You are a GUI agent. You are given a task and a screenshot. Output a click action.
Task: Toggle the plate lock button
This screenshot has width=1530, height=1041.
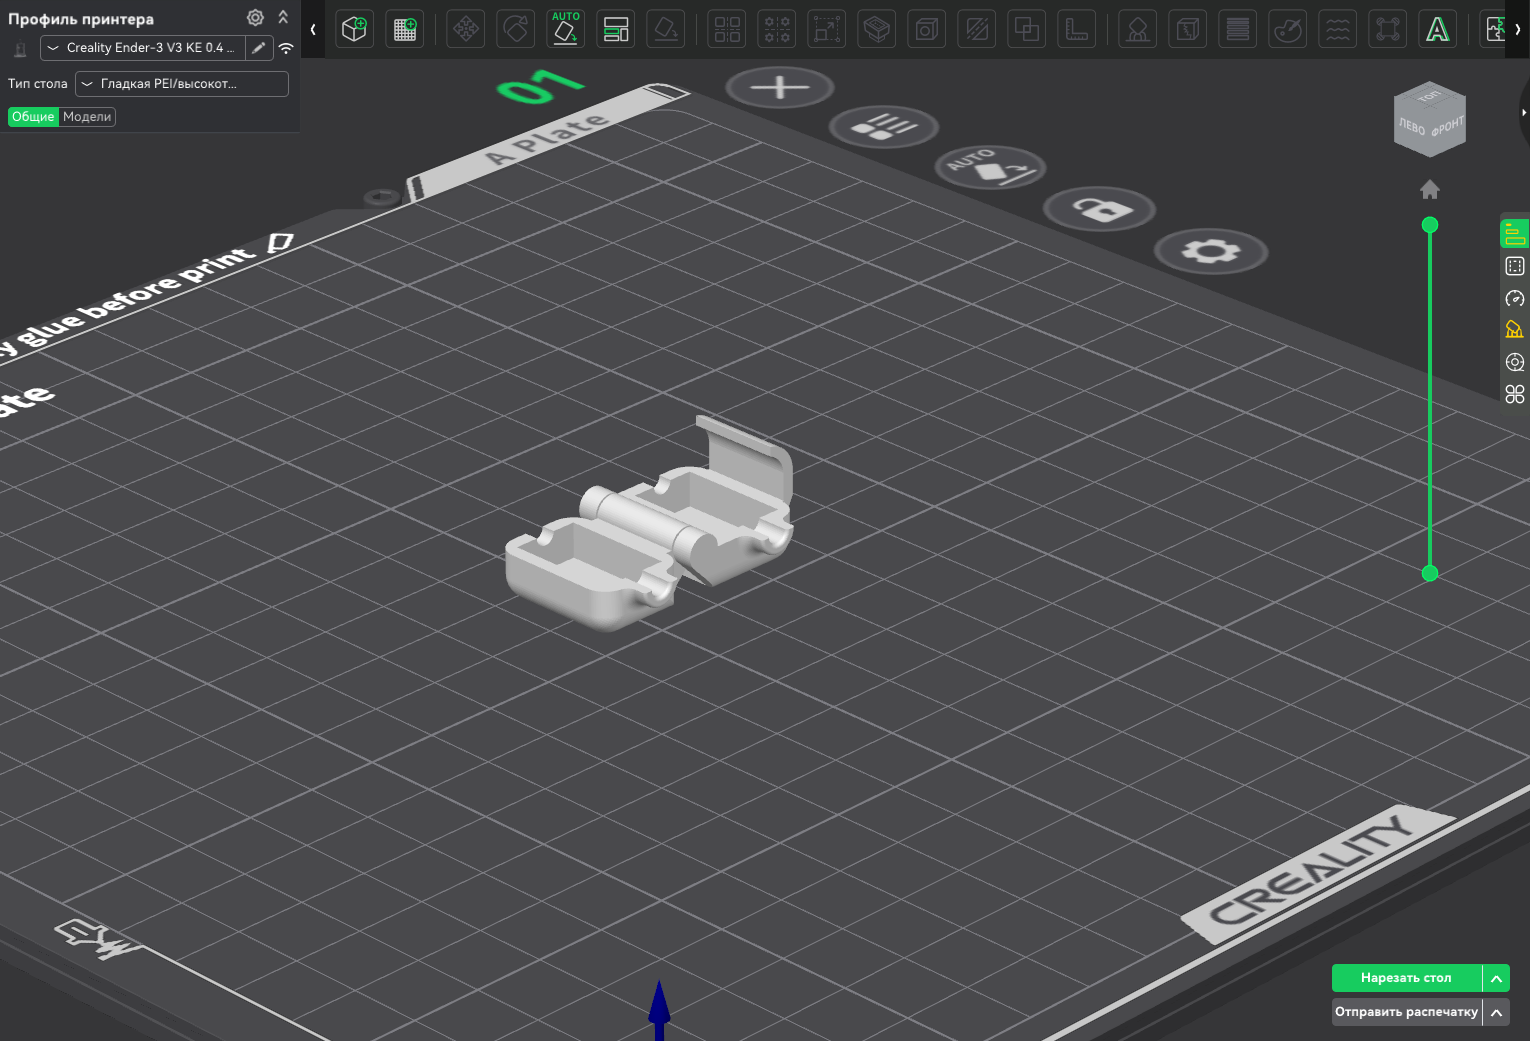pyautogui.click(x=1101, y=209)
